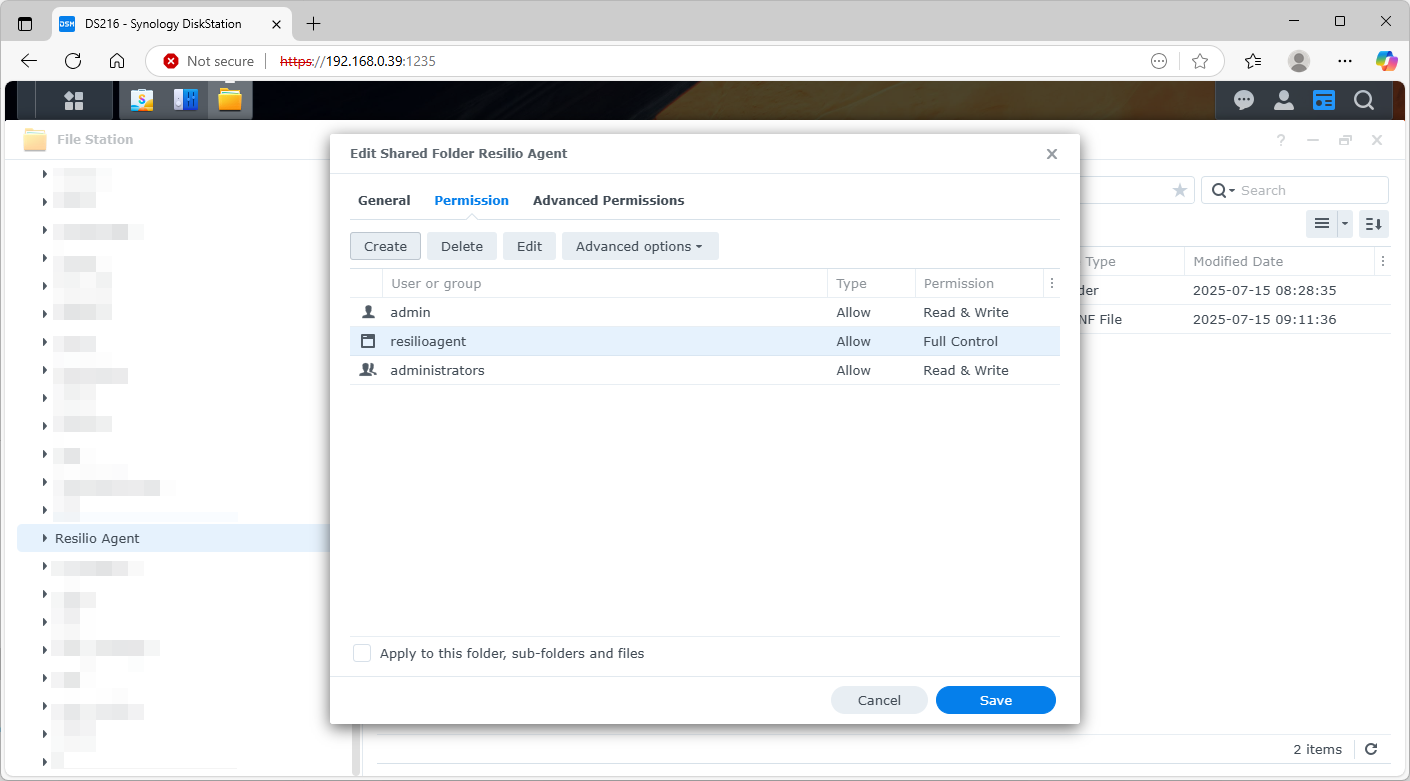Open DSM system search magnifier
The image size is (1410, 781).
tap(1364, 100)
